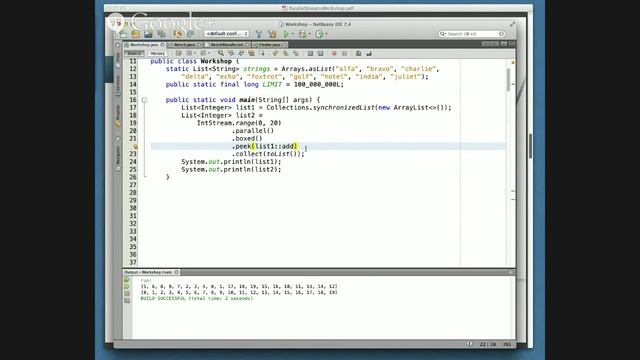
Task: Close the Finder.java tab
Action: pos(284,44)
